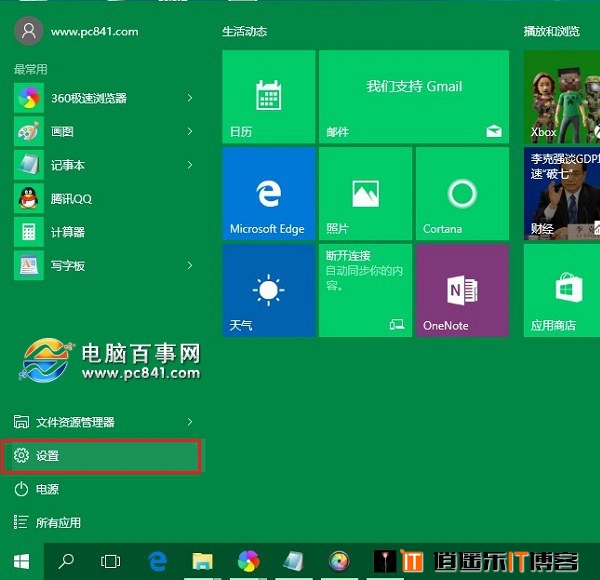This screenshot has width=600, height=580.
Task: Click the user account avatar
Action: [29, 31]
